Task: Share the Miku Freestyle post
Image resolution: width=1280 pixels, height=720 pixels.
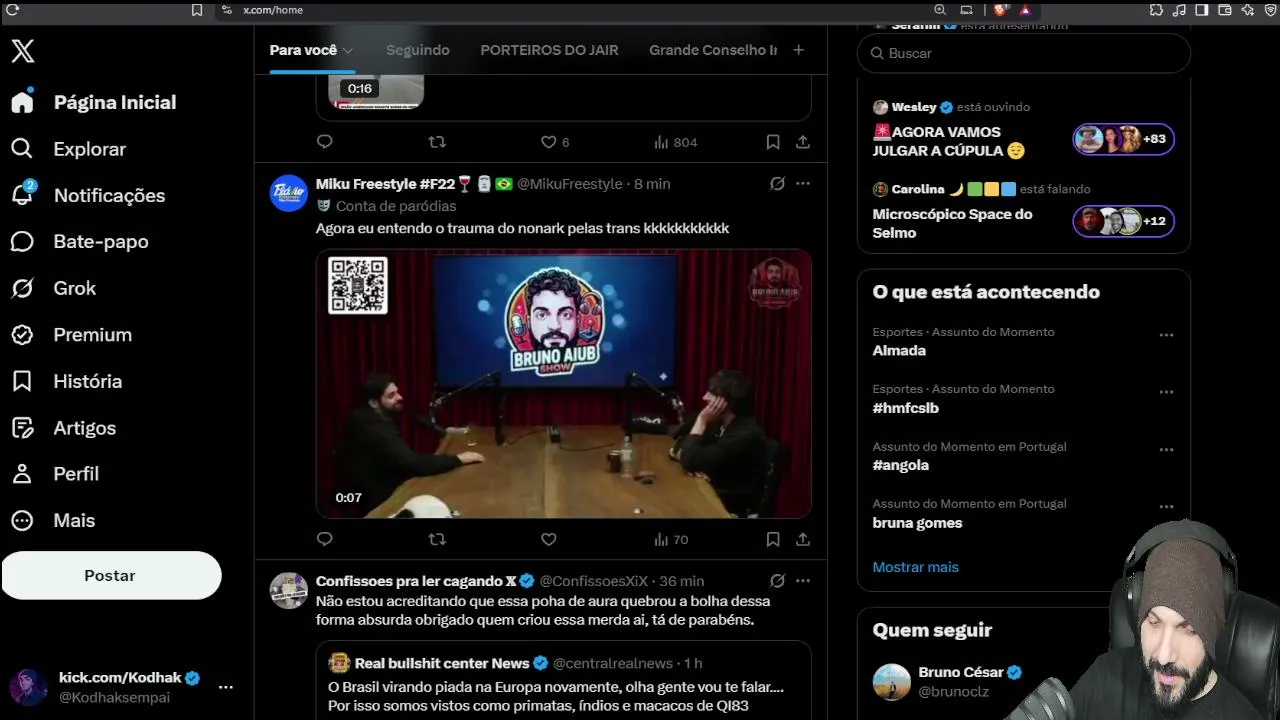Action: (802, 539)
